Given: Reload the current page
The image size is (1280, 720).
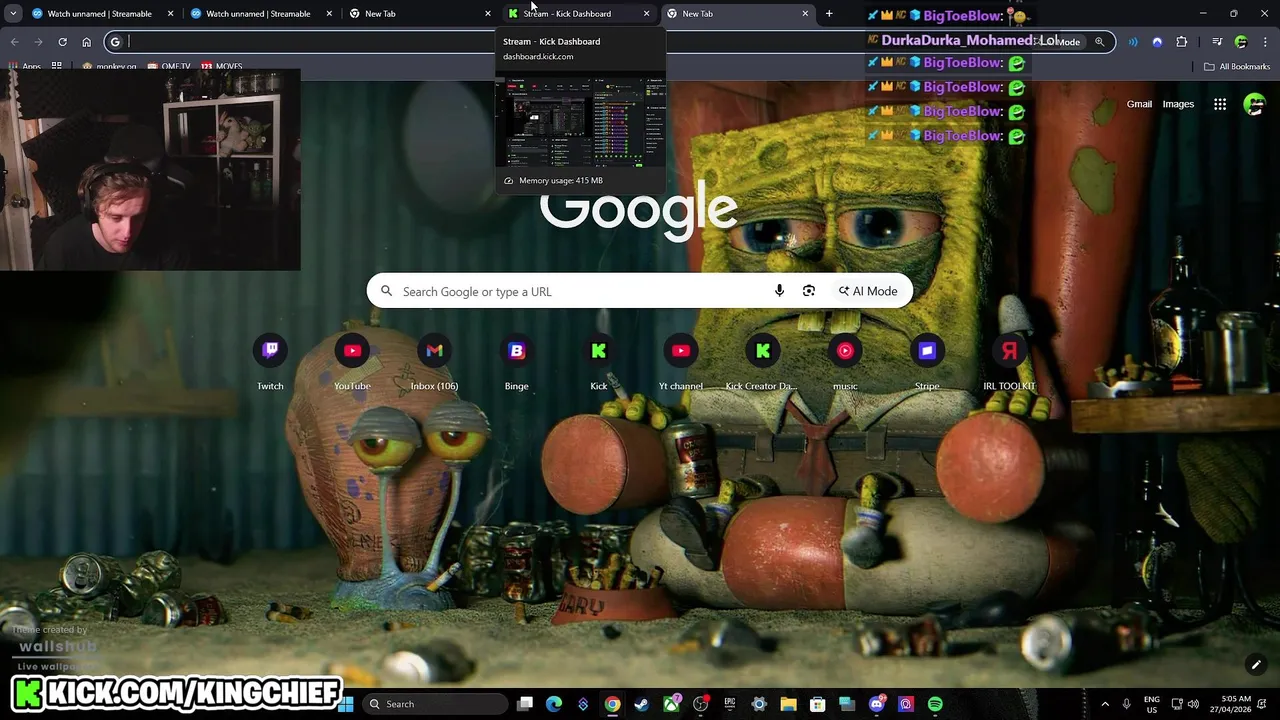Looking at the screenshot, I should 62,42.
